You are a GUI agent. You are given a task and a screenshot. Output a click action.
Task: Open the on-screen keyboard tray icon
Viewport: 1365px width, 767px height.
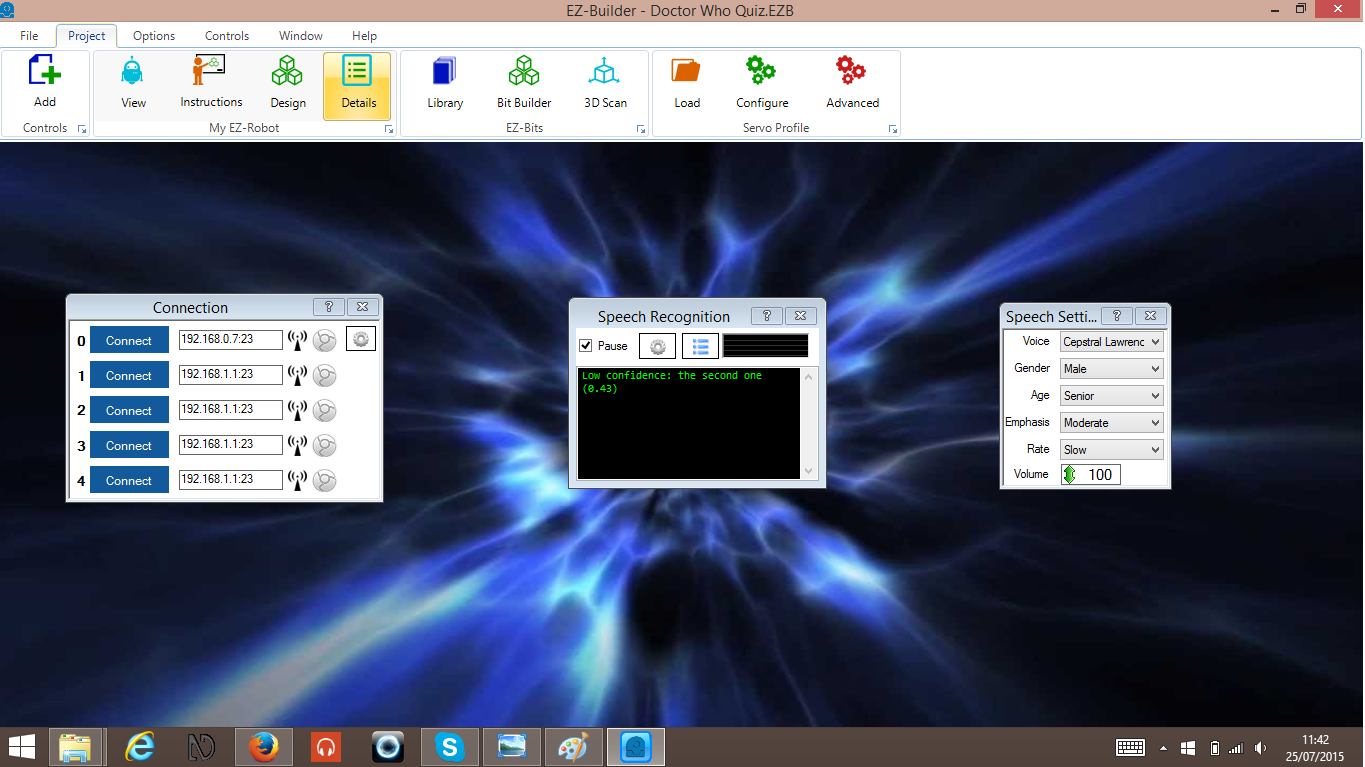tap(1130, 747)
